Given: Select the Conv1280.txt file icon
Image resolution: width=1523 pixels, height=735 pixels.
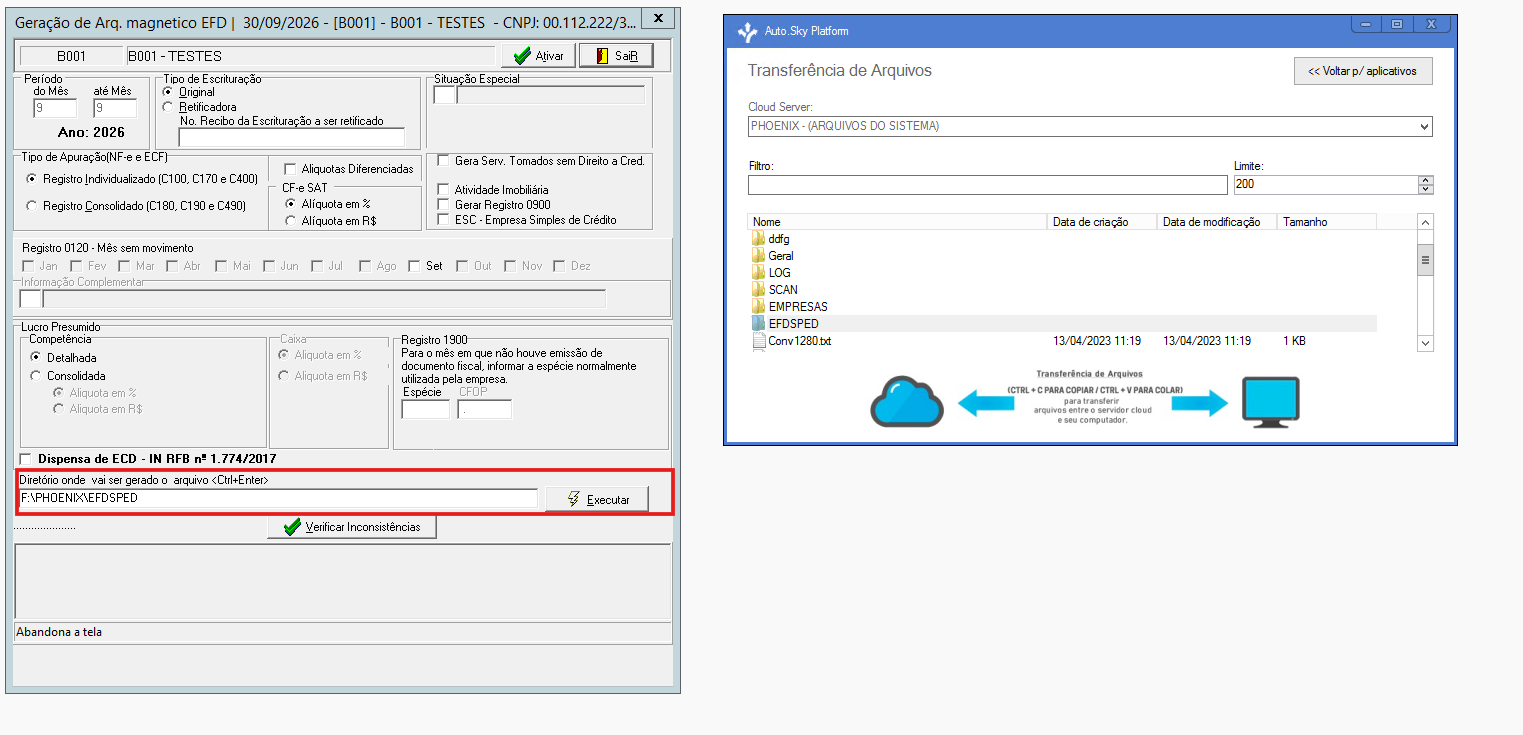Looking at the screenshot, I should pyautogui.click(x=758, y=341).
